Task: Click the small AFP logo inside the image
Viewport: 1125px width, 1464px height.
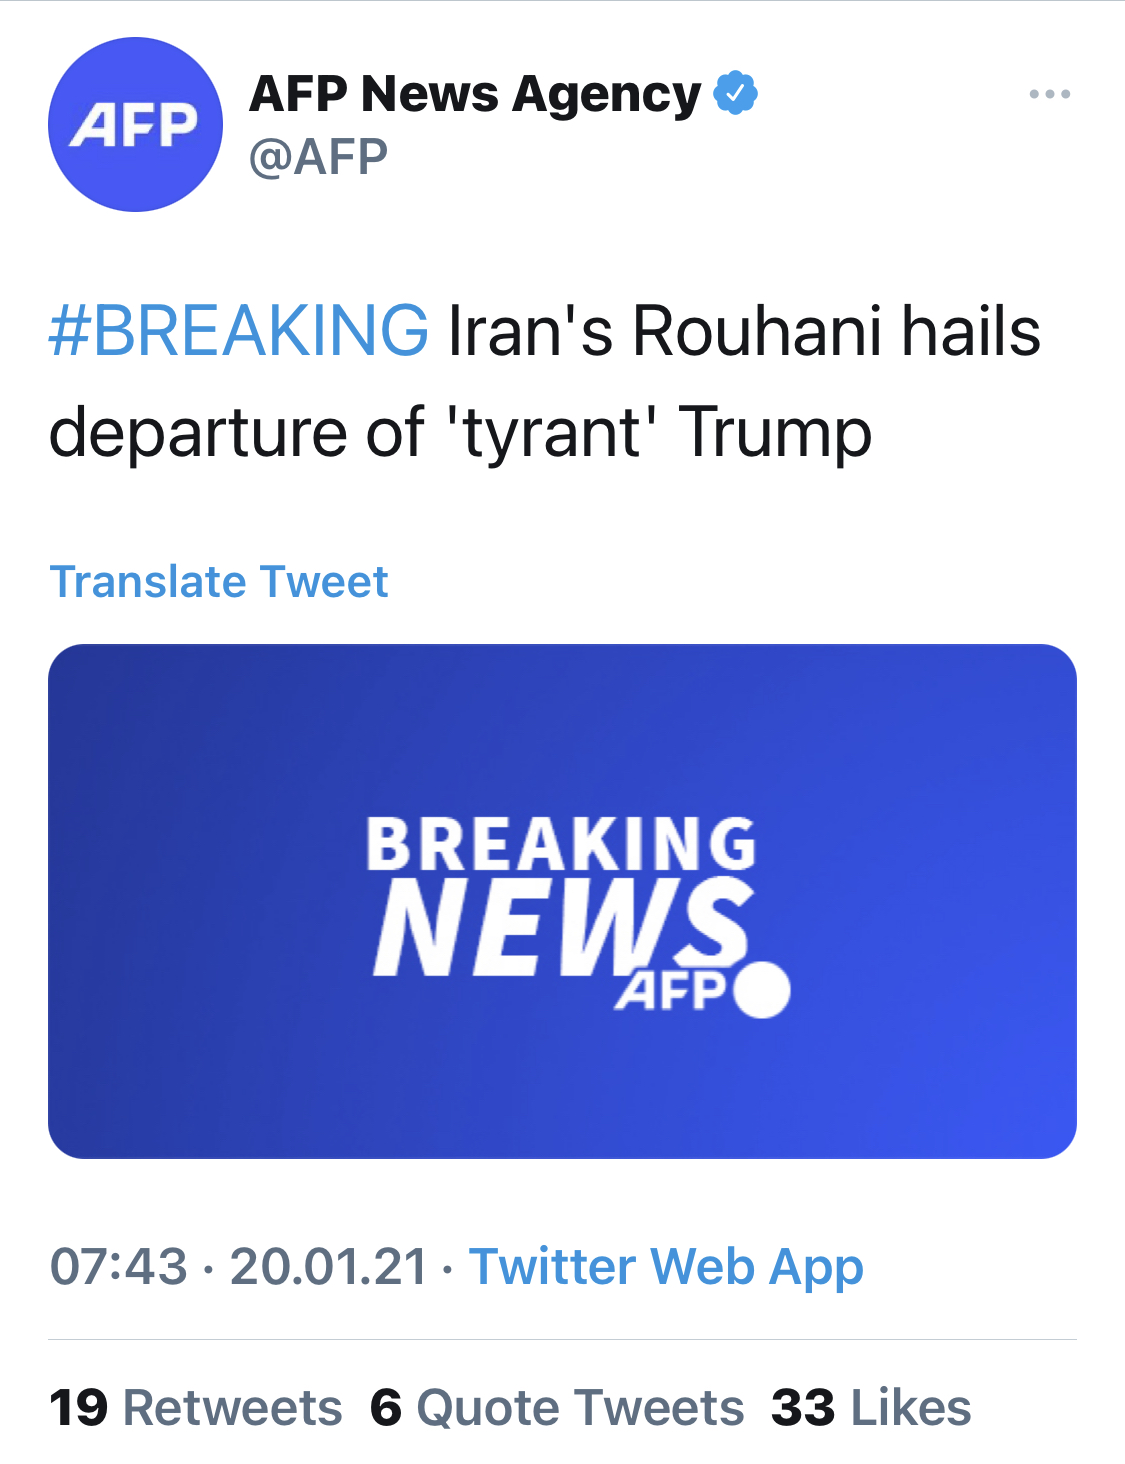Action: tap(671, 991)
